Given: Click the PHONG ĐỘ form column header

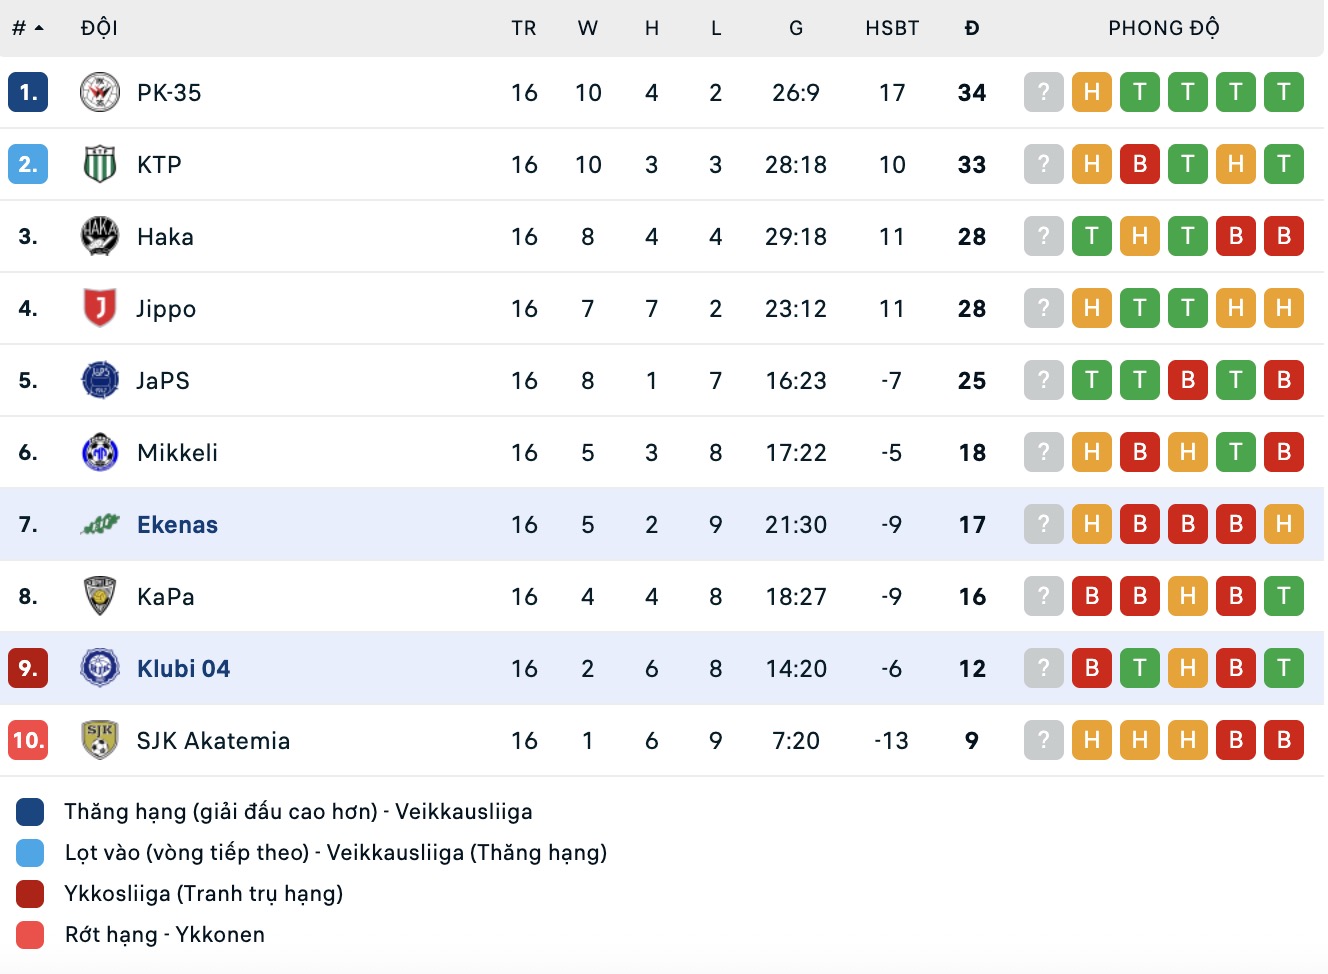Looking at the screenshot, I should (x=1164, y=29).
